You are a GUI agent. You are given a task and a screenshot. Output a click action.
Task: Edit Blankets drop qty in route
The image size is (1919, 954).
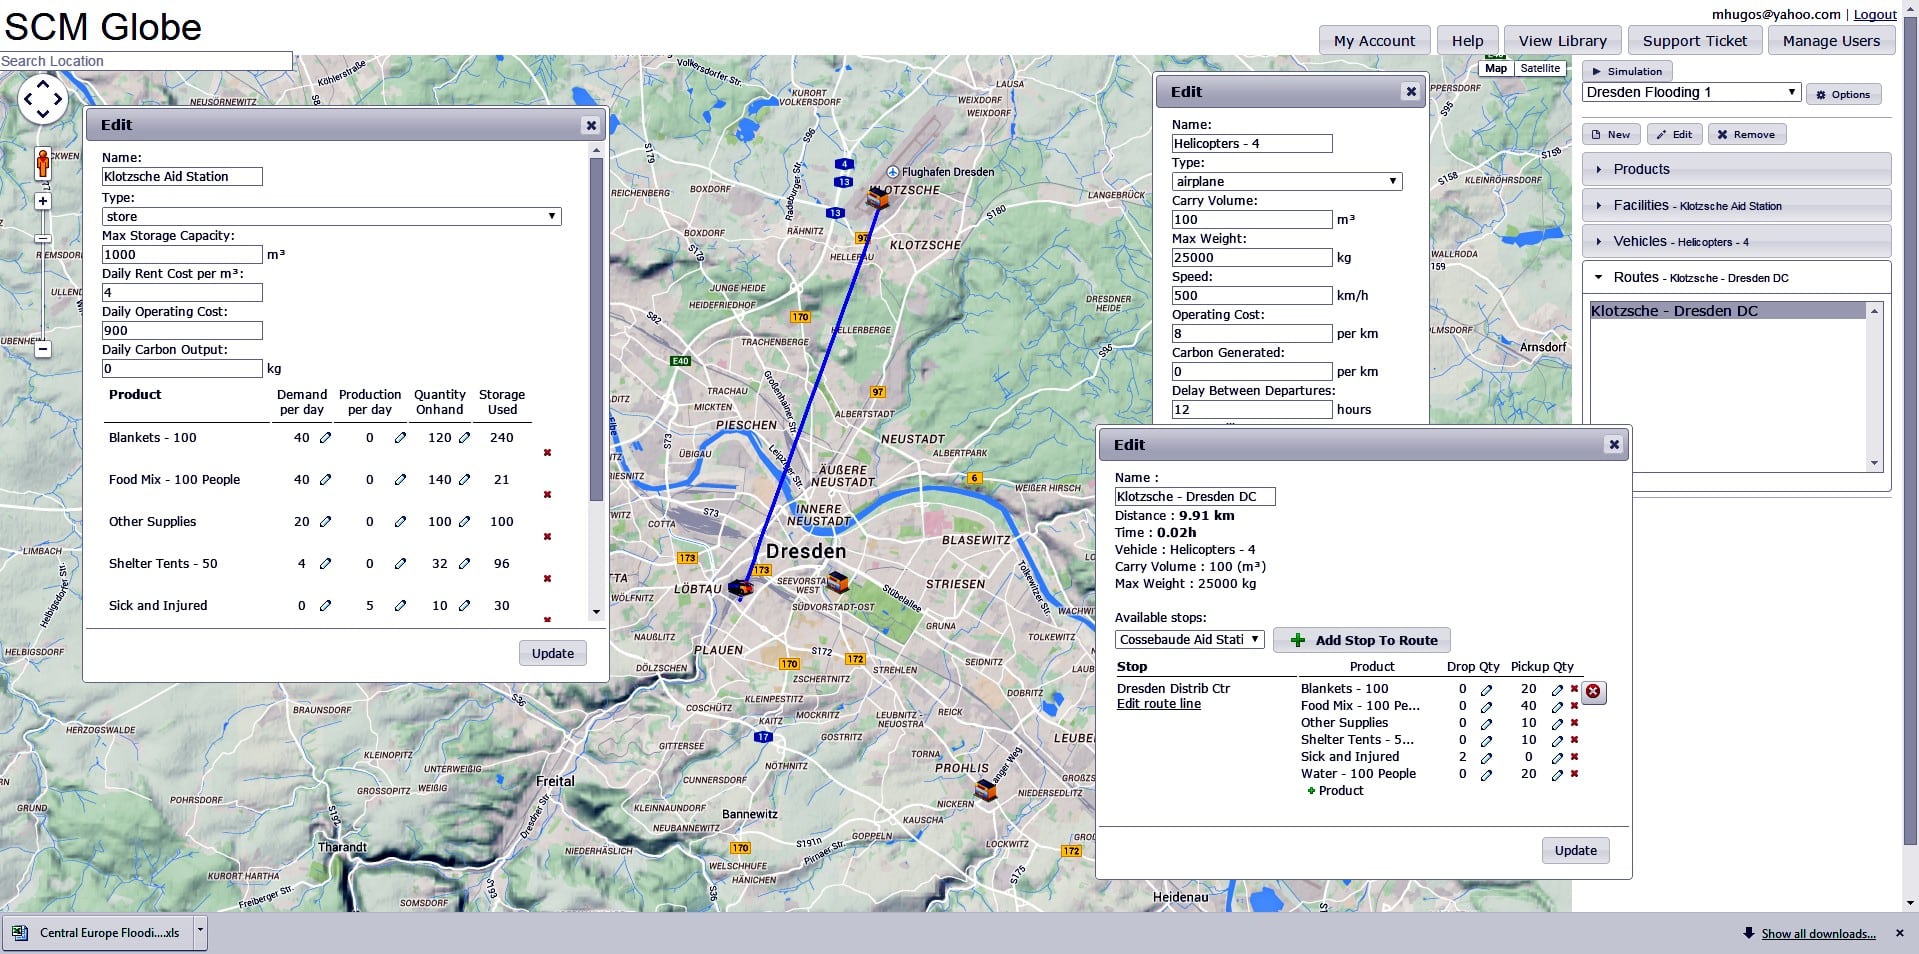tap(1486, 690)
